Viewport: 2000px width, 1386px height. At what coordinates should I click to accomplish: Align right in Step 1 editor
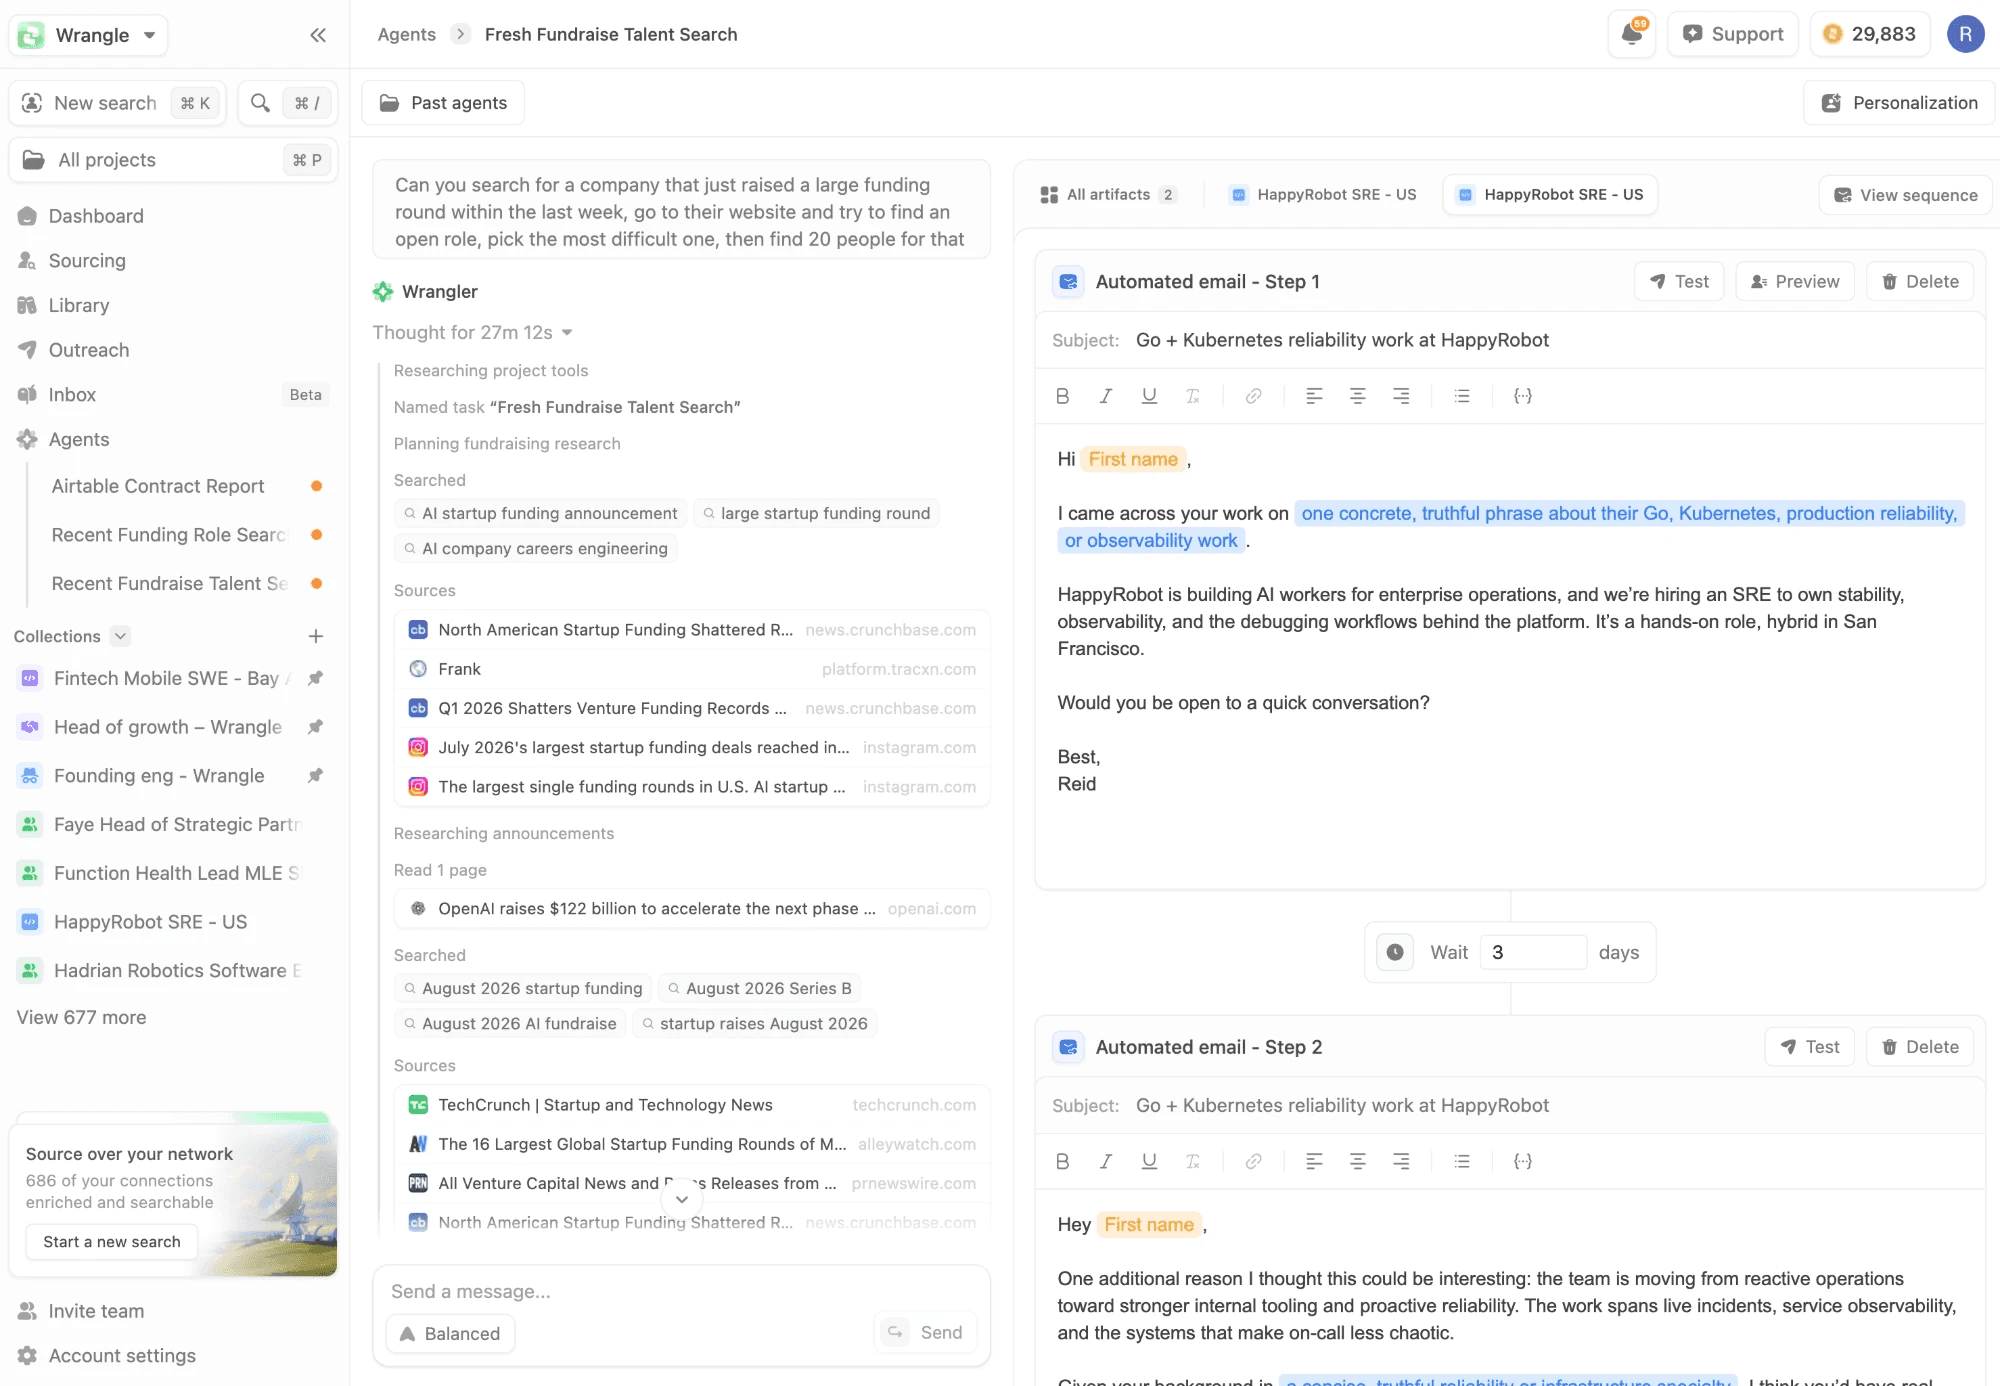[x=1401, y=396]
